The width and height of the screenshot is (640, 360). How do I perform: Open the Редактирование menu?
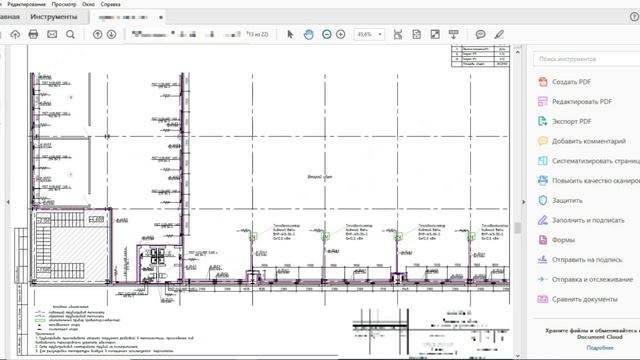[x=27, y=4]
